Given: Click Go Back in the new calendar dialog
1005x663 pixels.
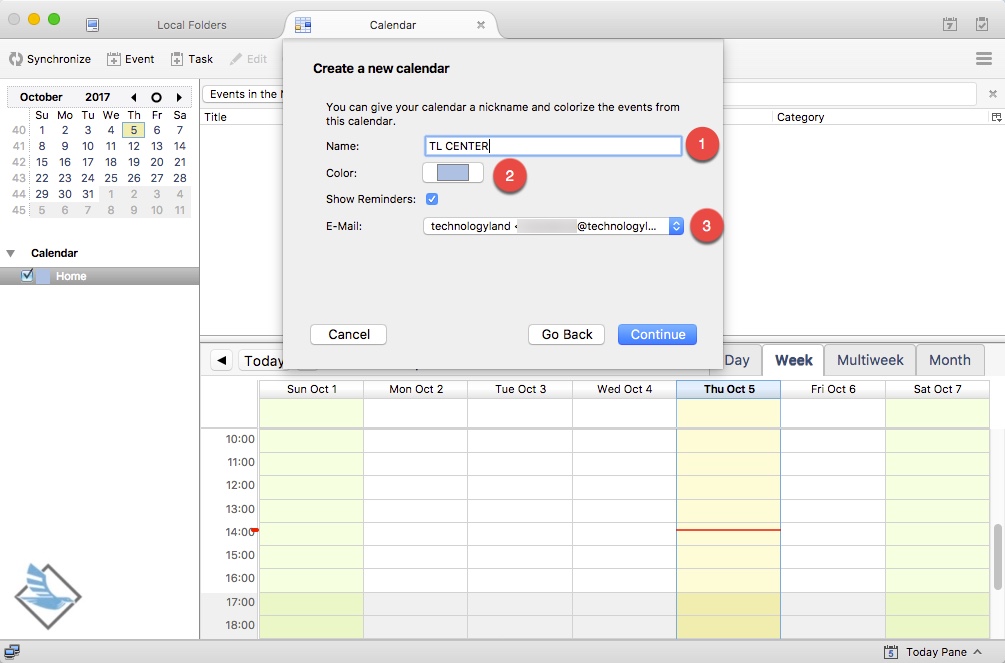Looking at the screenshot, I should [x=566, y=335].
